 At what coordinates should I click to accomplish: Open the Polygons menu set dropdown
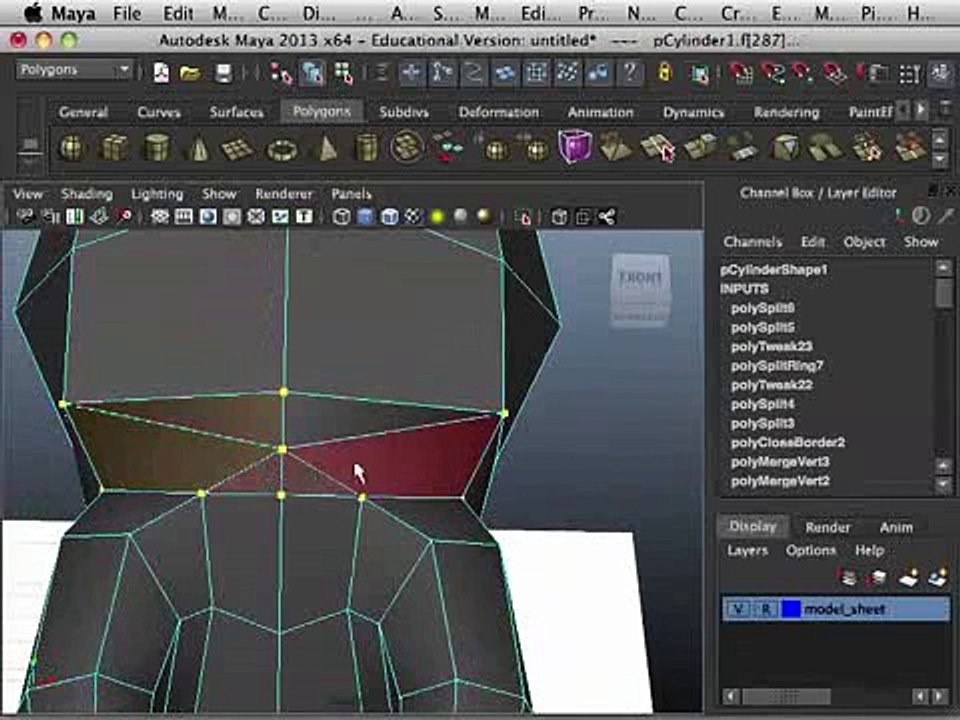(x=74, y=70)
